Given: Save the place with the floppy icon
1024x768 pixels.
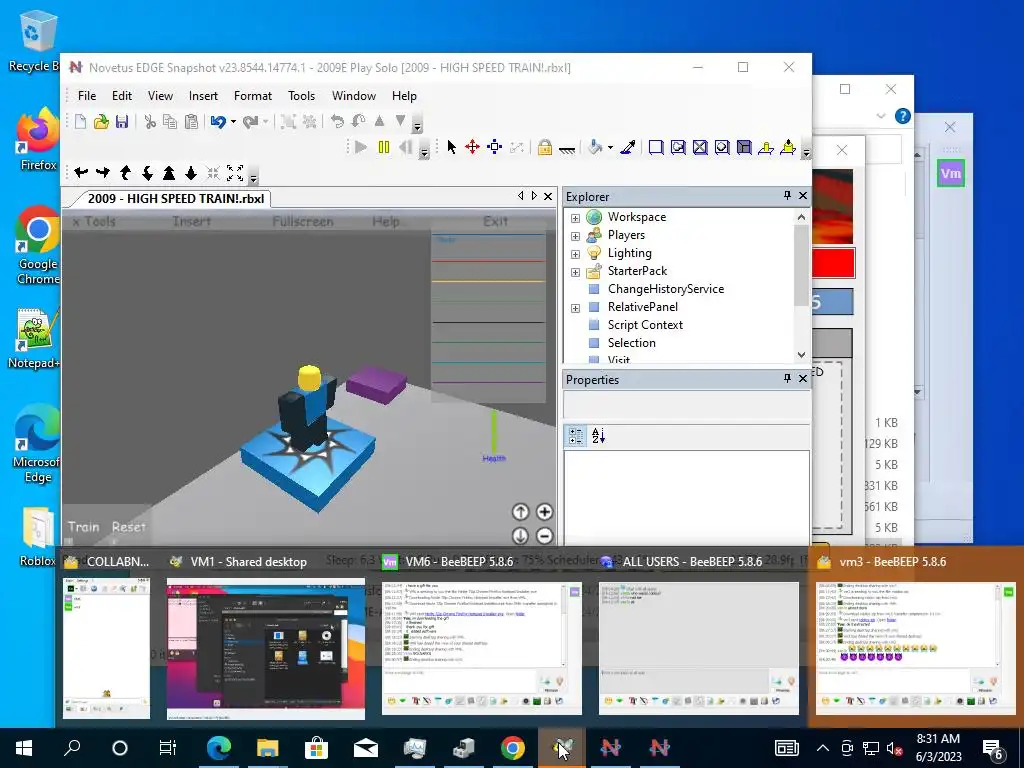Looking at the screenshot, I should pyautogui.click(x=122, y=121).
